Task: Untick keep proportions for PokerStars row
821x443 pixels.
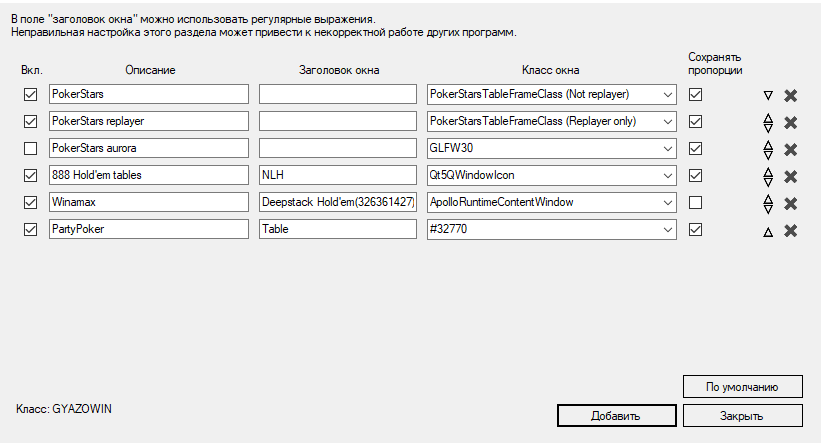Action: coord(695,94)
